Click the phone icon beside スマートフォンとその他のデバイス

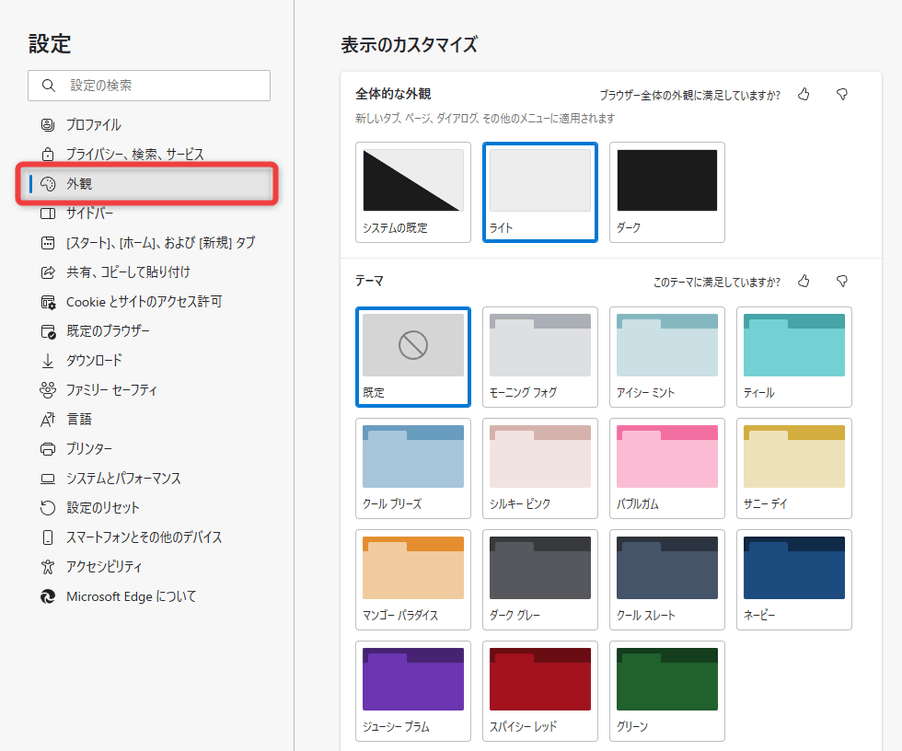(48, 537)
